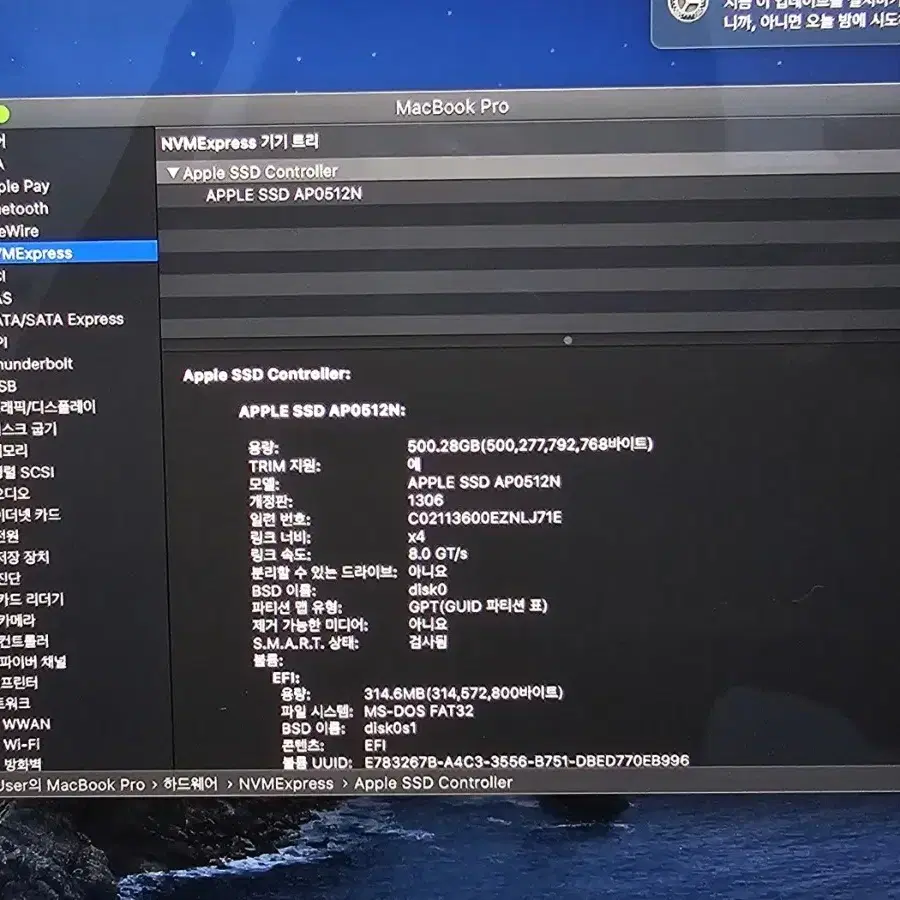Click Apple SSD Controller in the path bar

coord(433,783)
